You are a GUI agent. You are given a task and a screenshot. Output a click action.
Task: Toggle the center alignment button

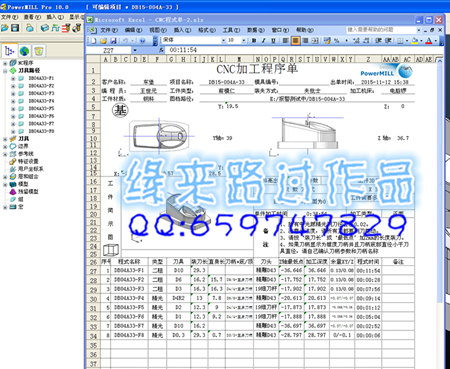[295, 41]
